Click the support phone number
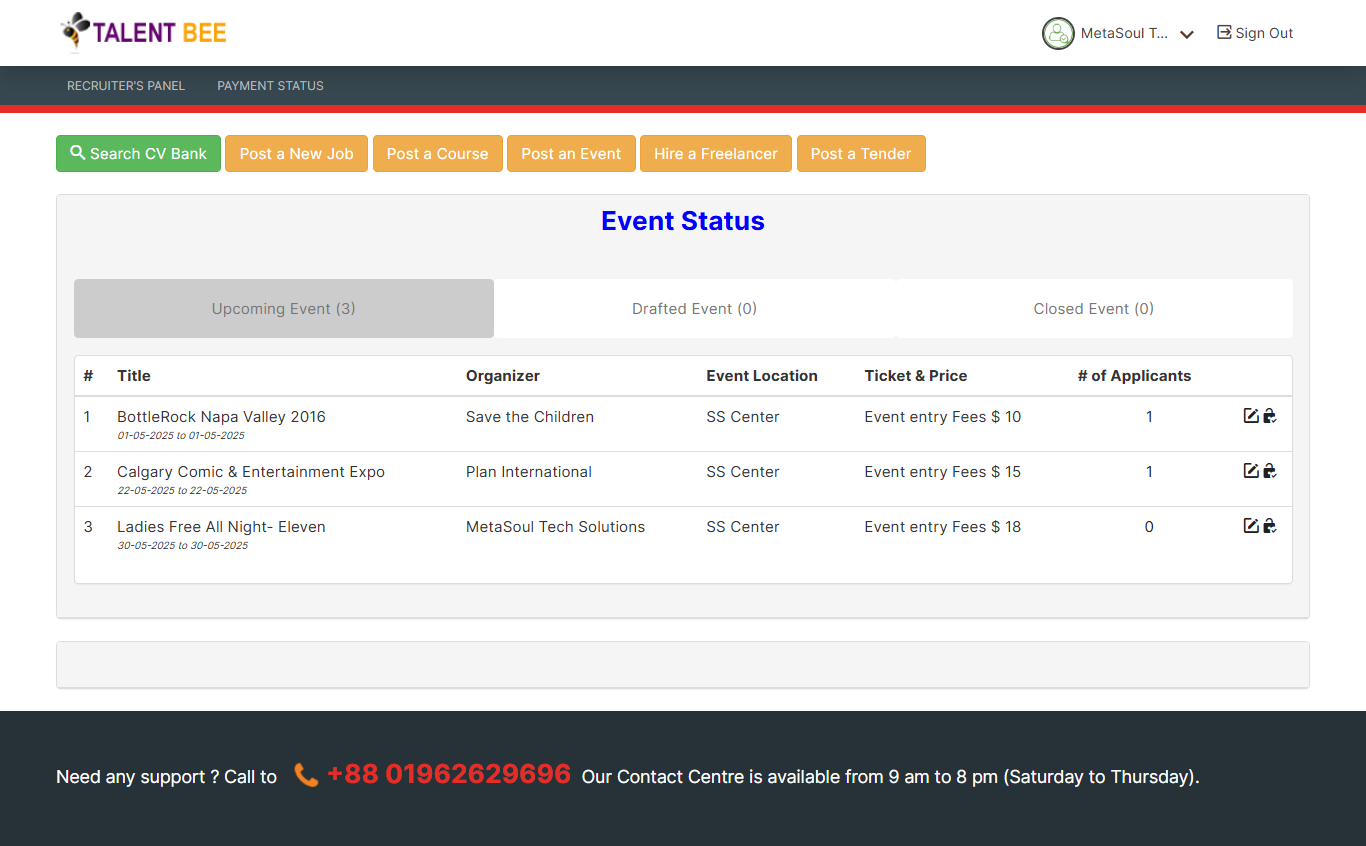 pyautogui.click(x=448, y=775)
